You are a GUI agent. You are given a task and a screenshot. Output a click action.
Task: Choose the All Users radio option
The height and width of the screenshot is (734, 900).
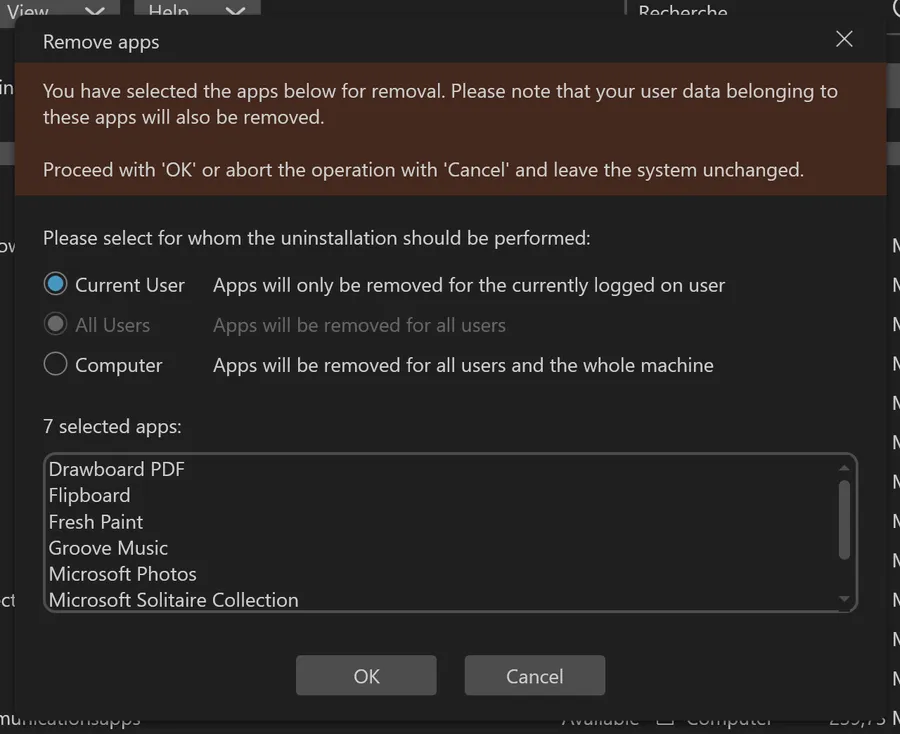(56, 325)
